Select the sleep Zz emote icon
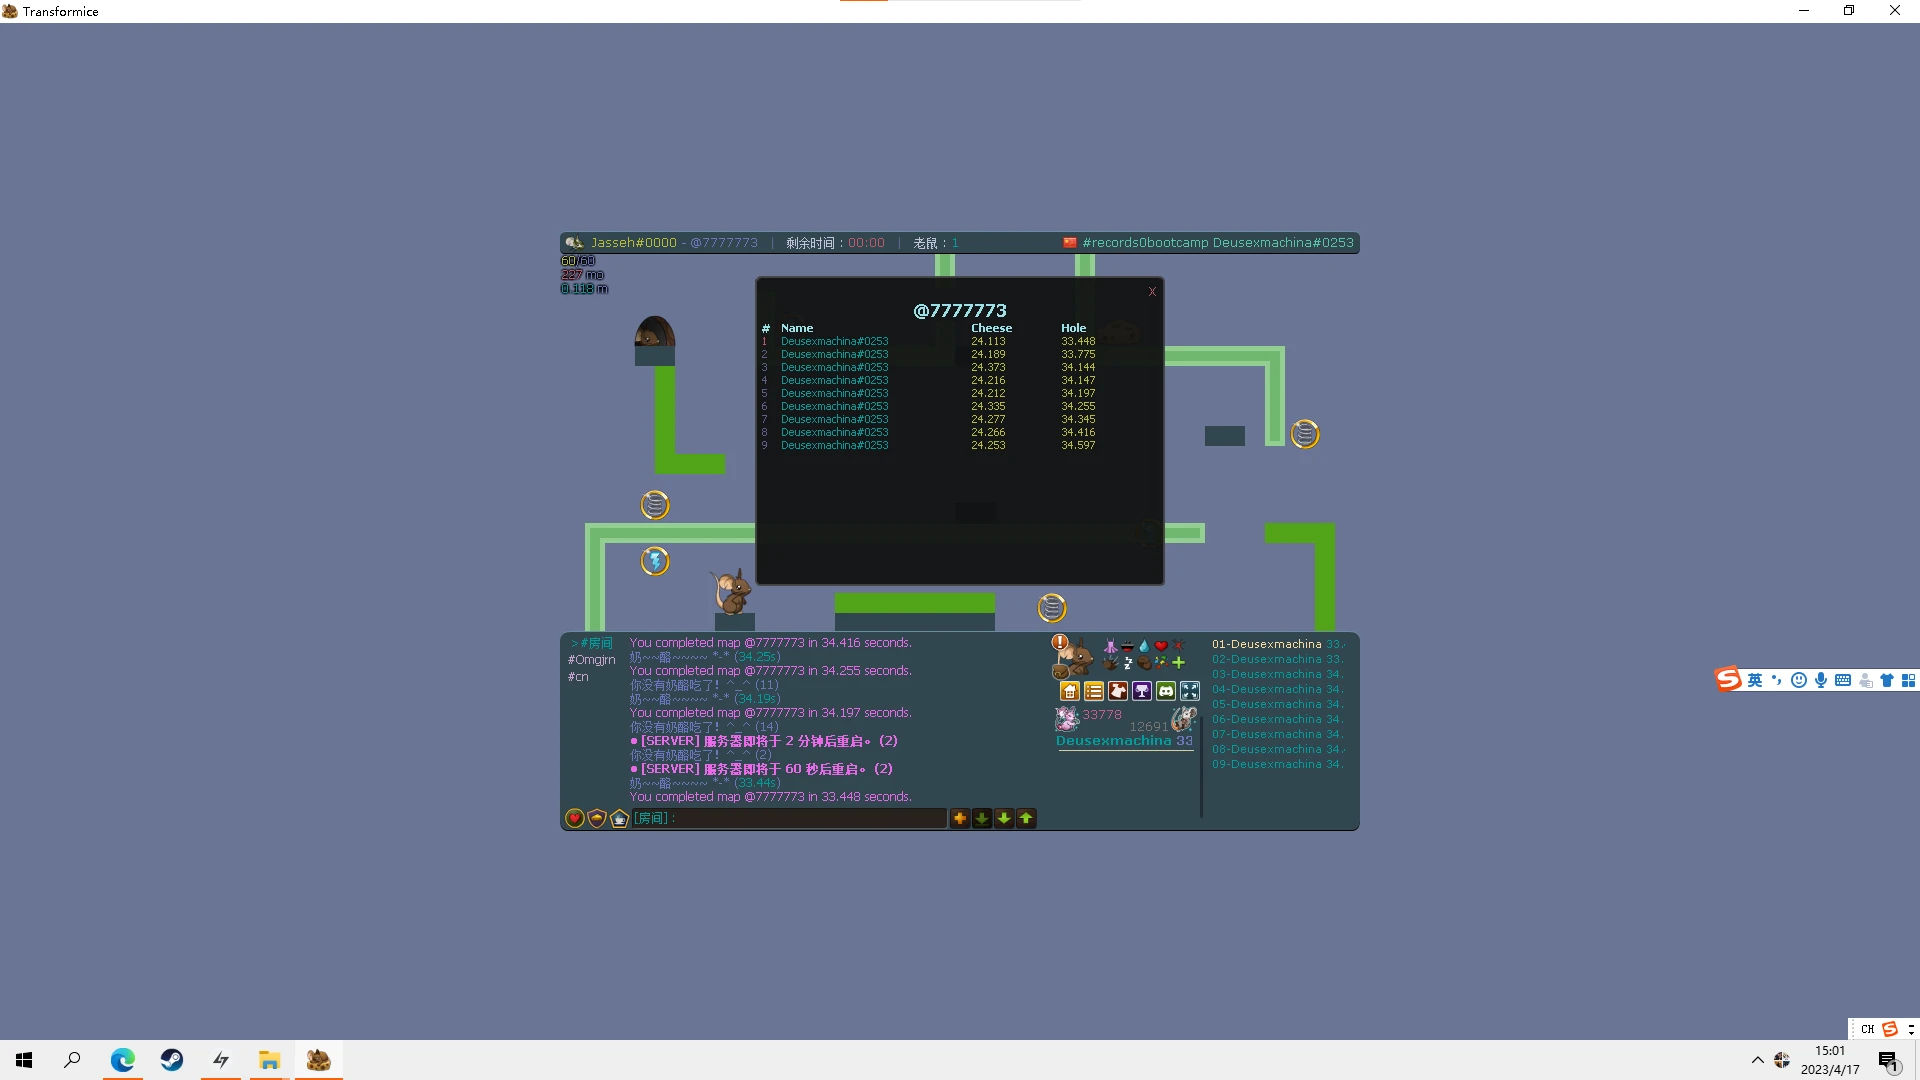This screenshot has width=1920, height=1080. [1127, 662]
